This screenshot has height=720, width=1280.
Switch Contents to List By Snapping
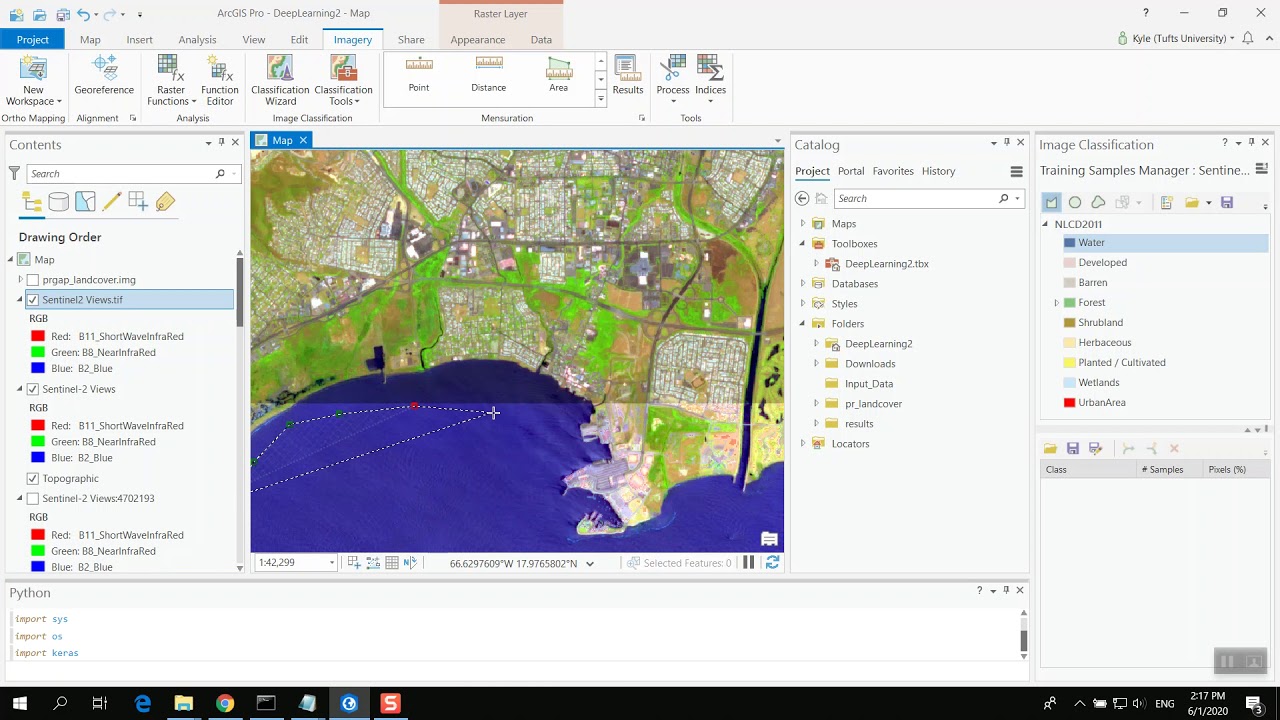coord(138,202)
